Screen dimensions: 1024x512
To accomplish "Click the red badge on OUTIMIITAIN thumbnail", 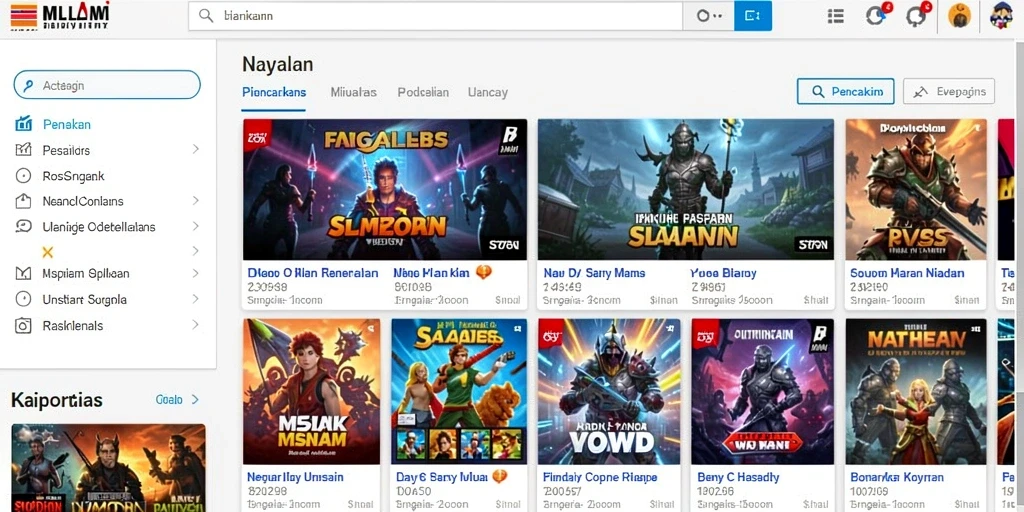I will (705, 334).
